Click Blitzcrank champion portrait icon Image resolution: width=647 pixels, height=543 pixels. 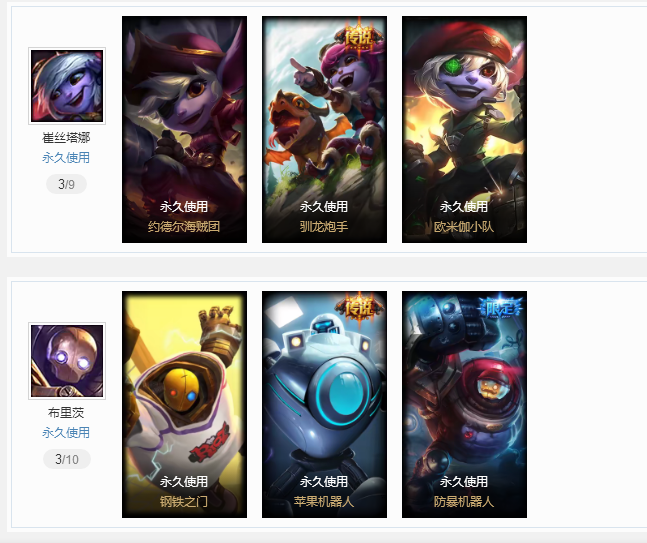(67, 361)
